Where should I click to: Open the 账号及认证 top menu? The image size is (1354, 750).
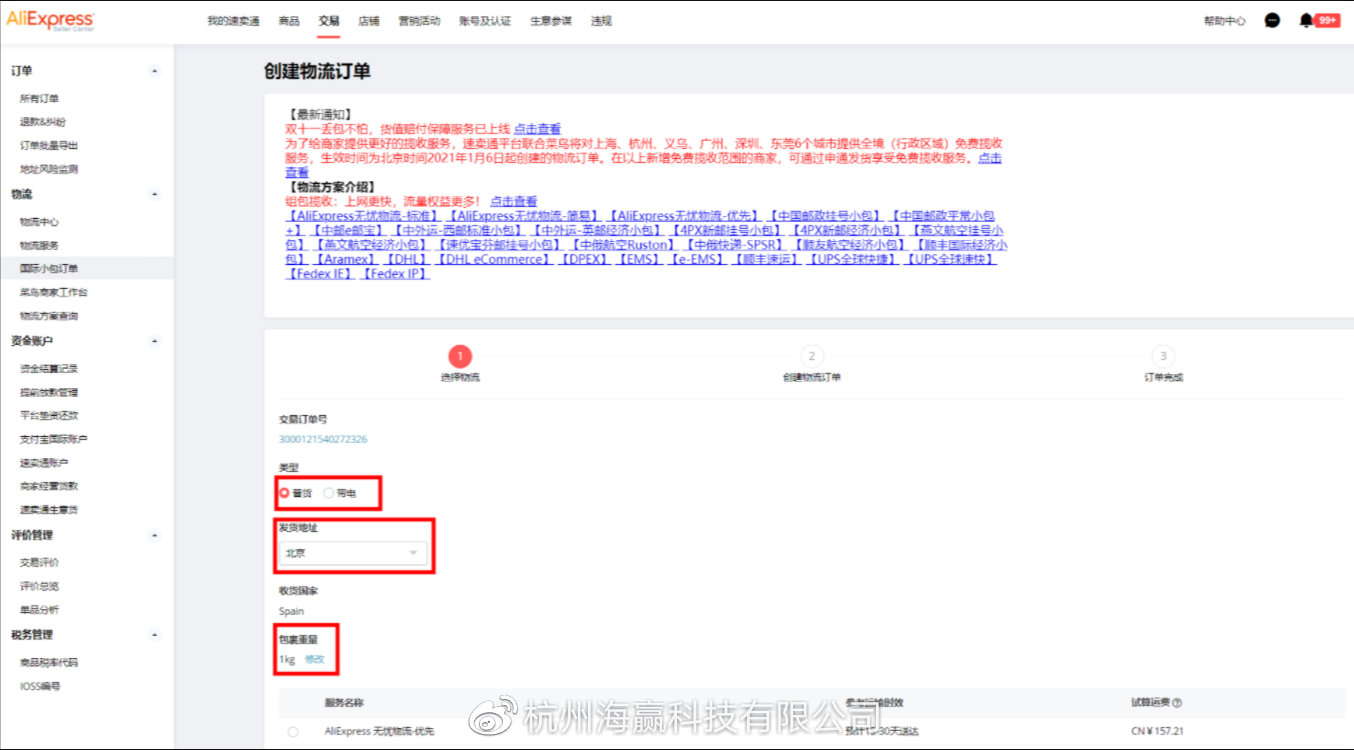(485, 21)
